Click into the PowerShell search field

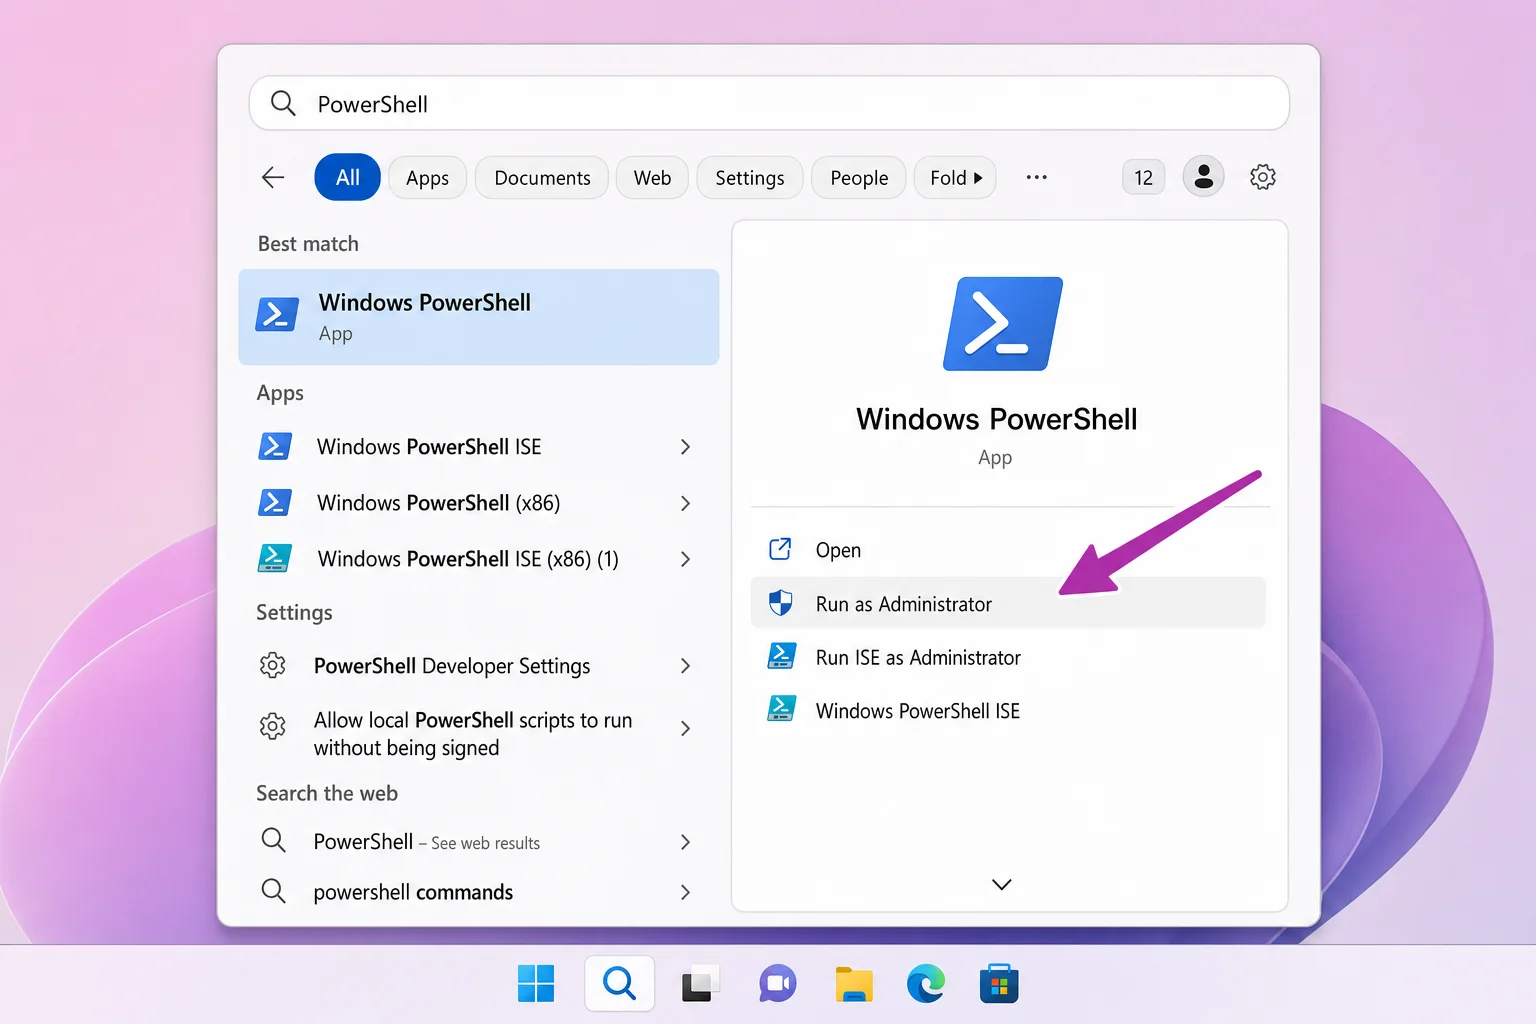pos(769,103)
